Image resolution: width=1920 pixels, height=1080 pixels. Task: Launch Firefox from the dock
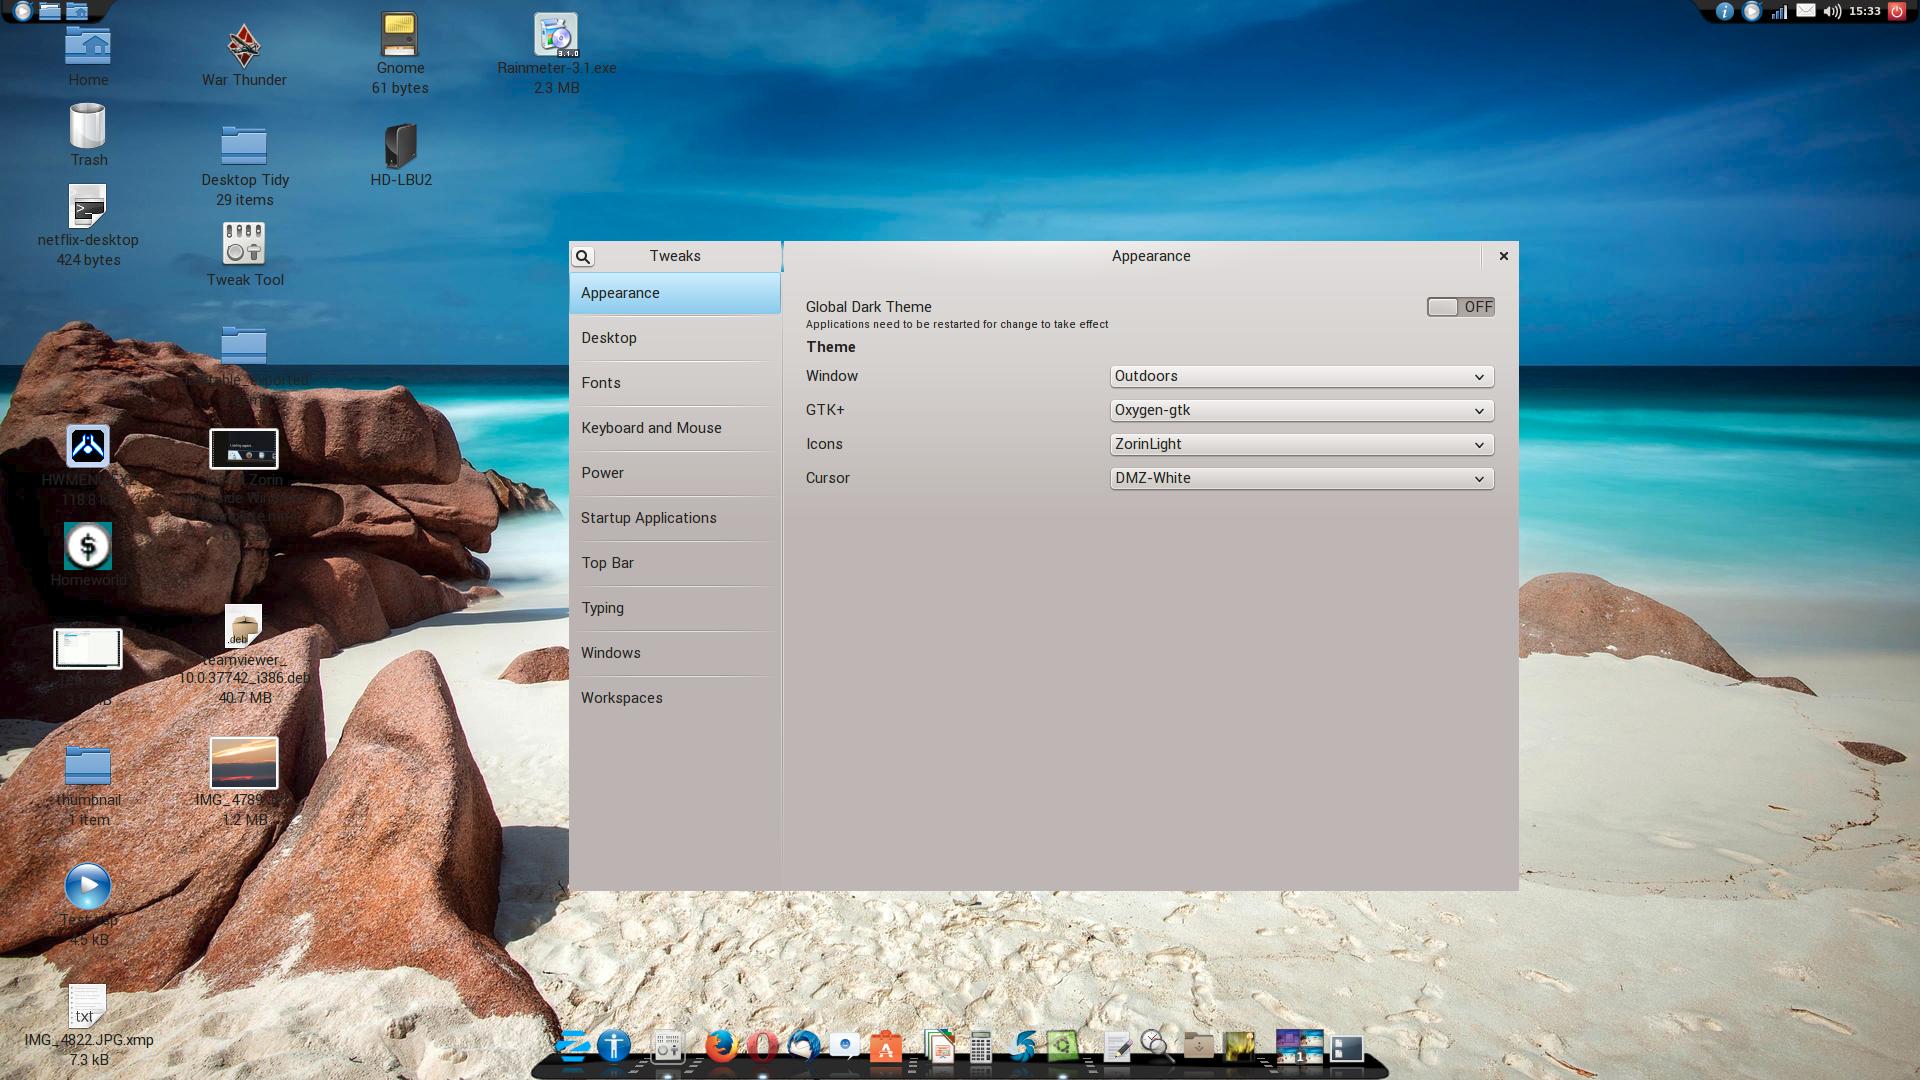[720, 1046]
